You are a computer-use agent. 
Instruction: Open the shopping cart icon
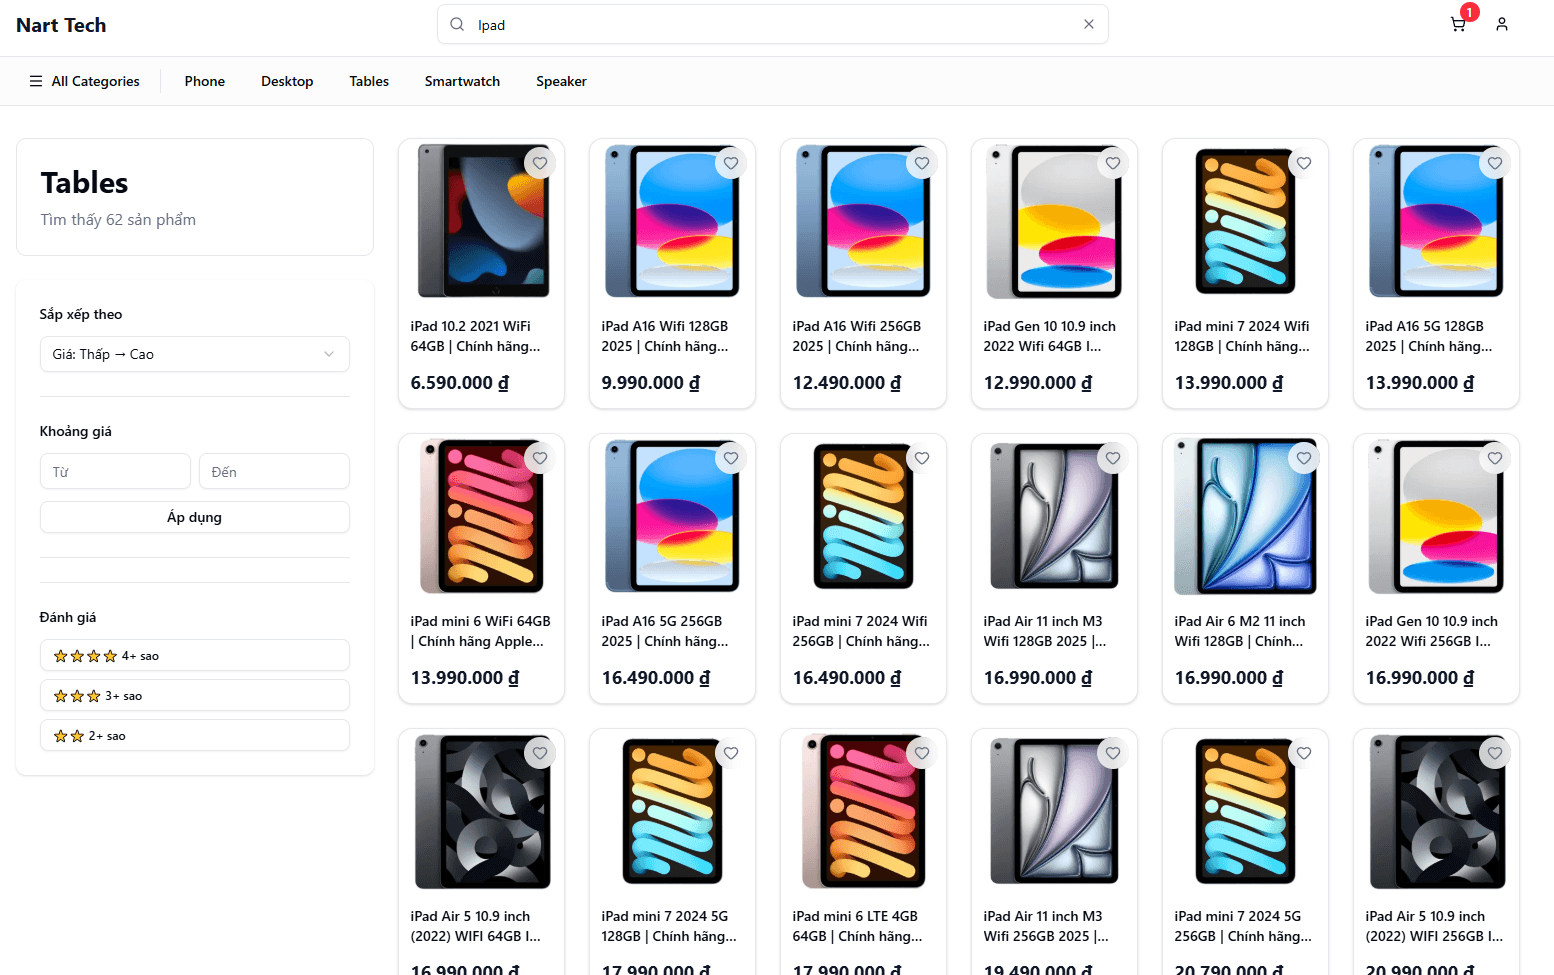(x=1458, y=23)
